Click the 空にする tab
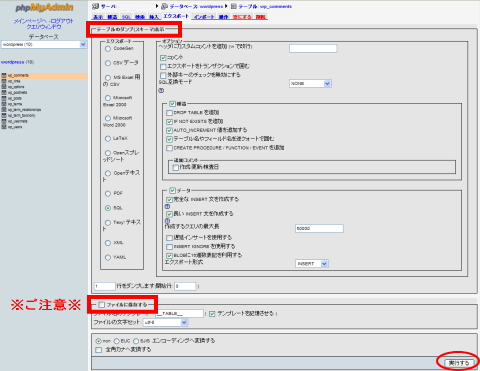 (x=242, y=17)
